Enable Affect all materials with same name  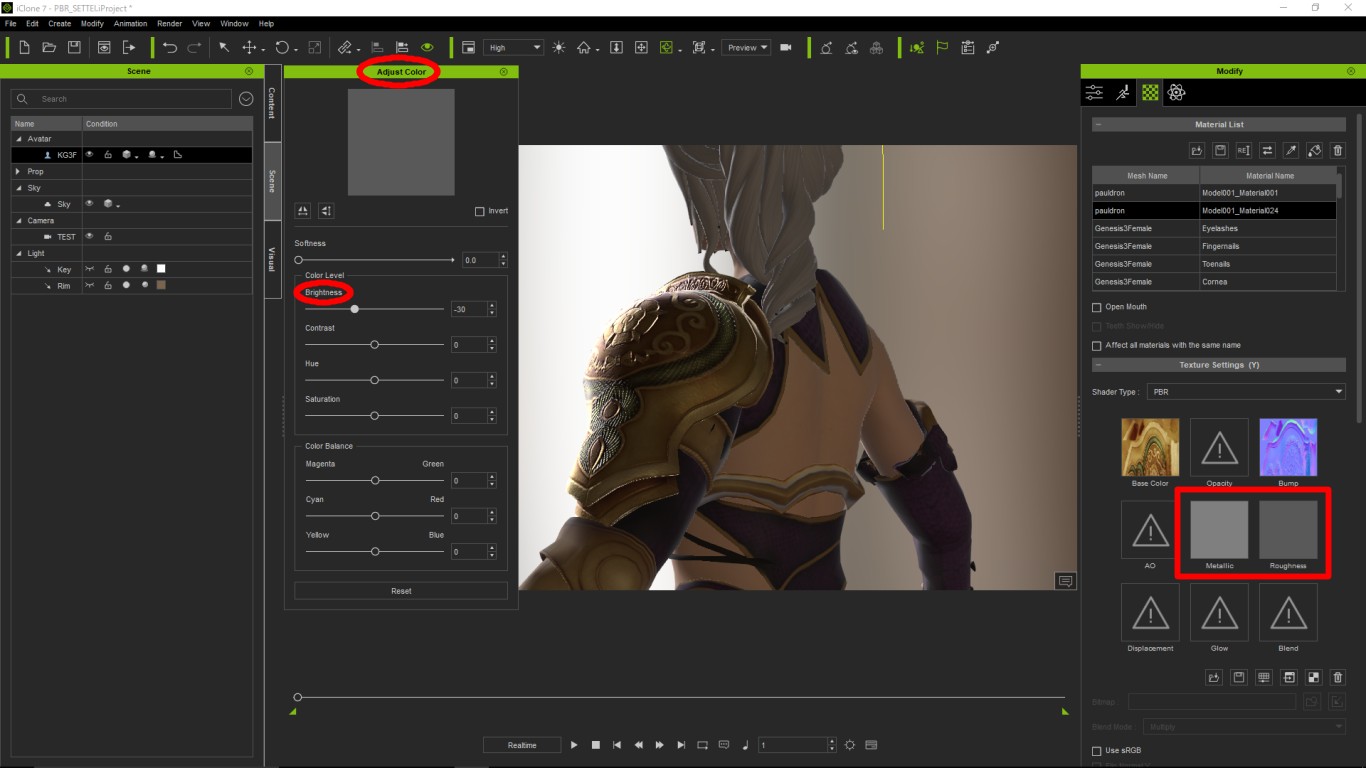click(1097, 345)
